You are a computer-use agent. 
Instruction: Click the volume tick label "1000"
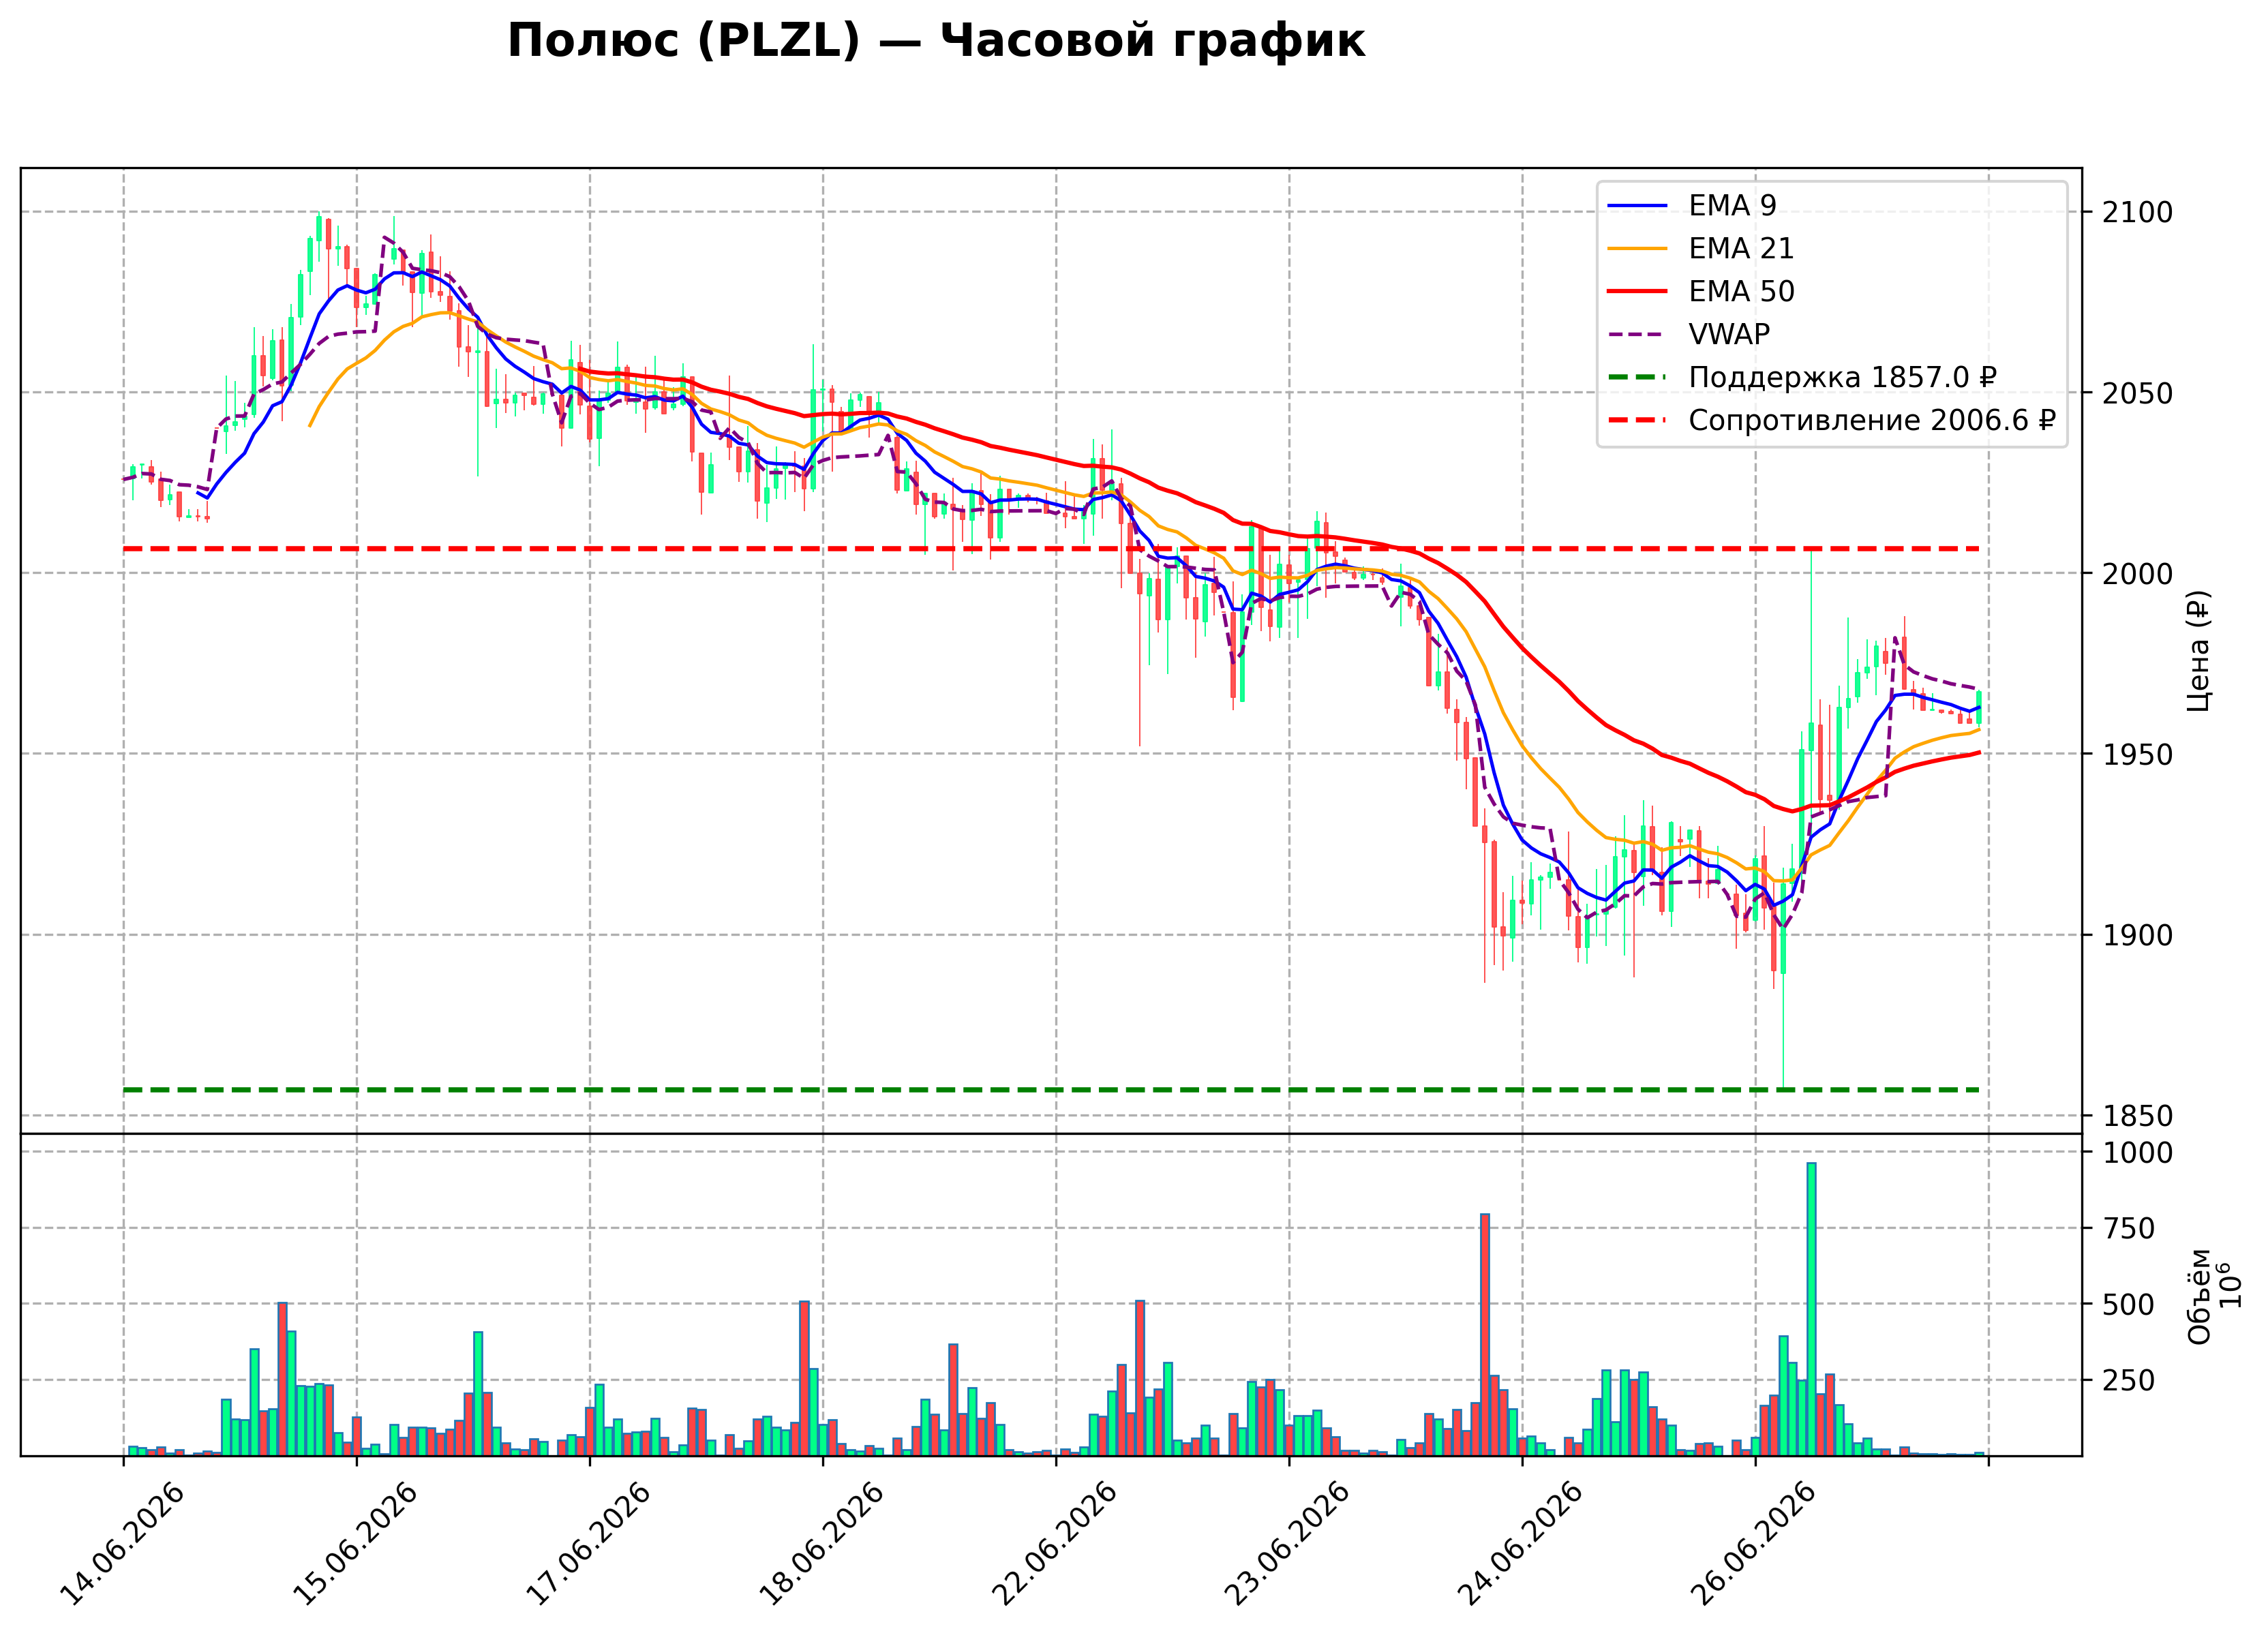point(2137,1153)
